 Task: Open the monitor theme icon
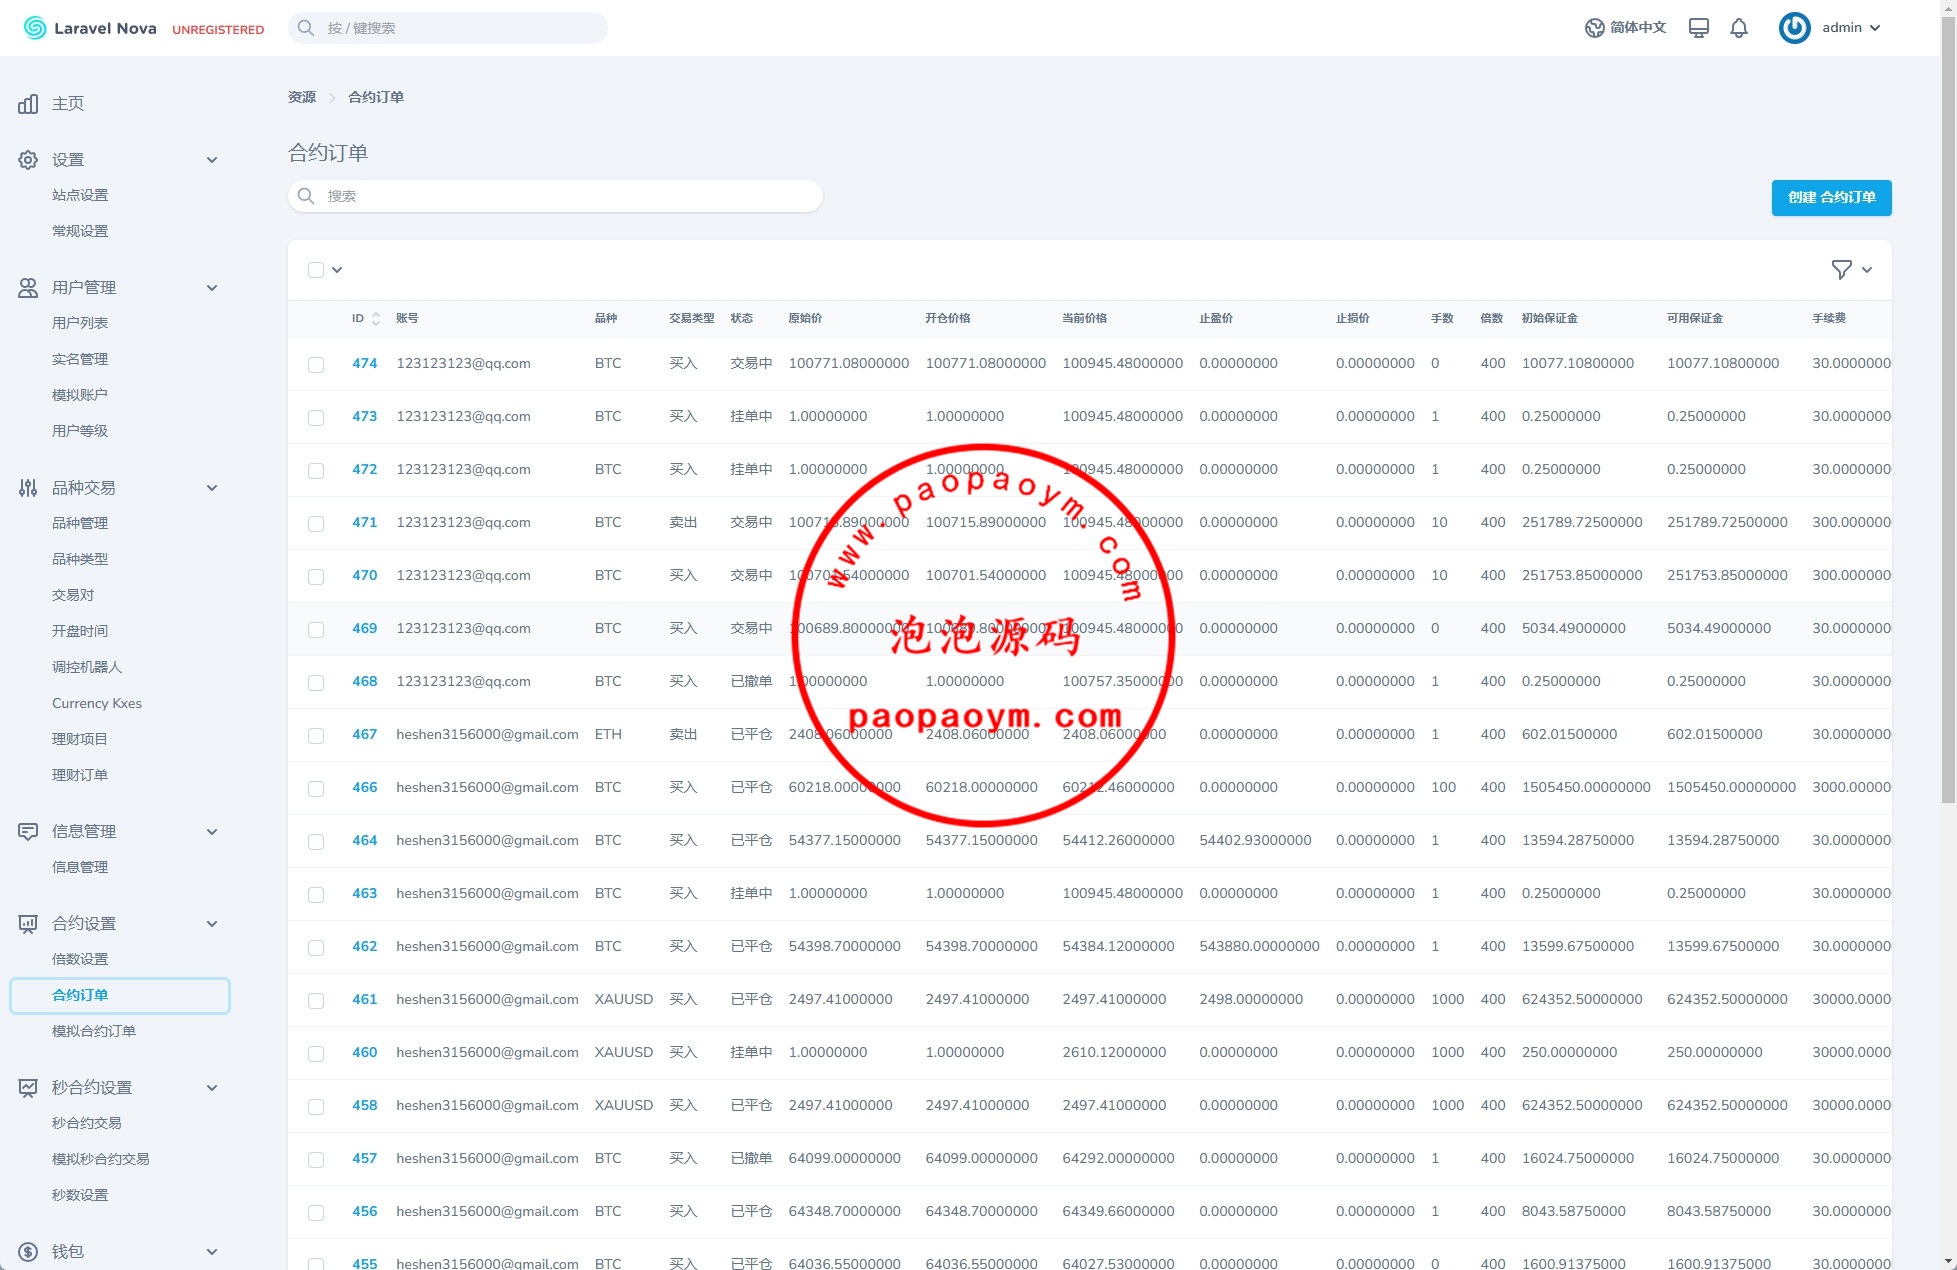1698,28
